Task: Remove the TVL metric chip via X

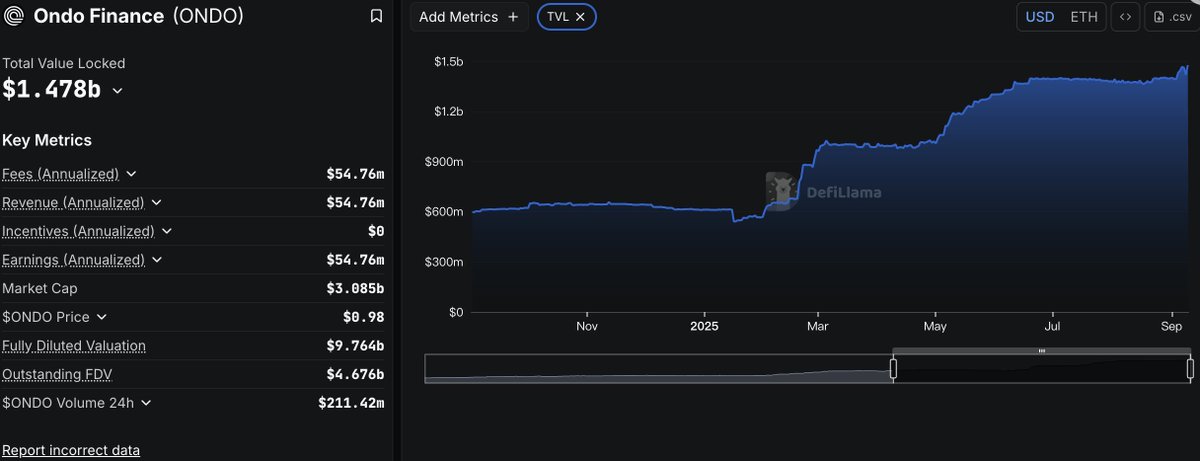Action: click(579, 17)
